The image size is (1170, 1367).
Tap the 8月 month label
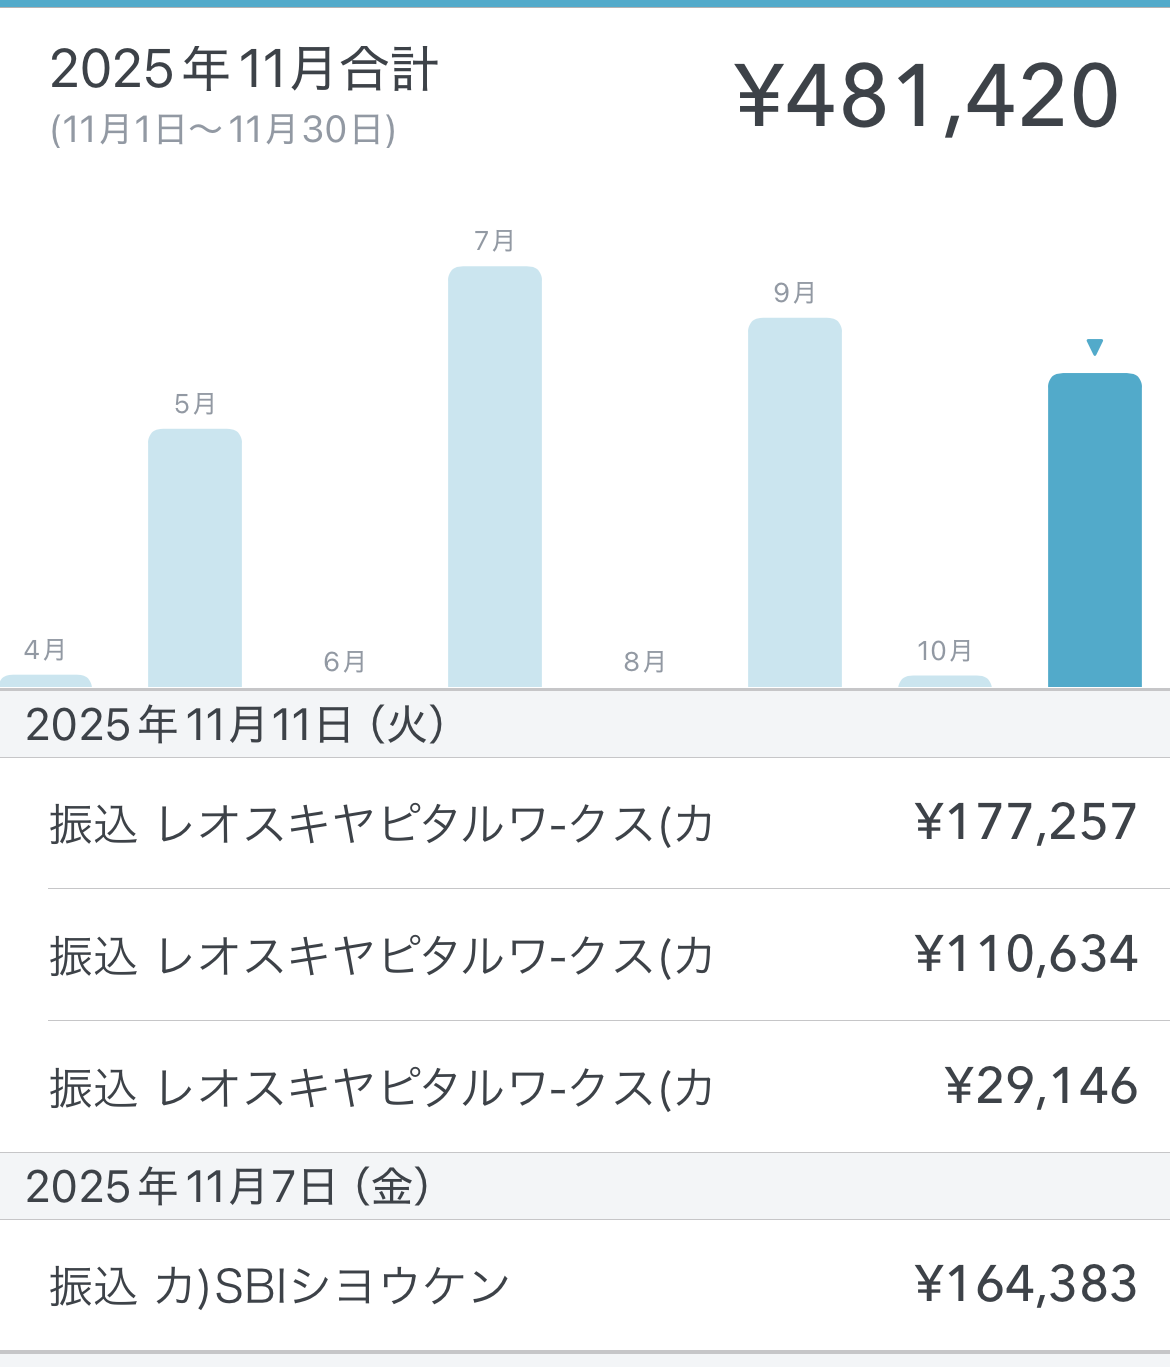644,661
